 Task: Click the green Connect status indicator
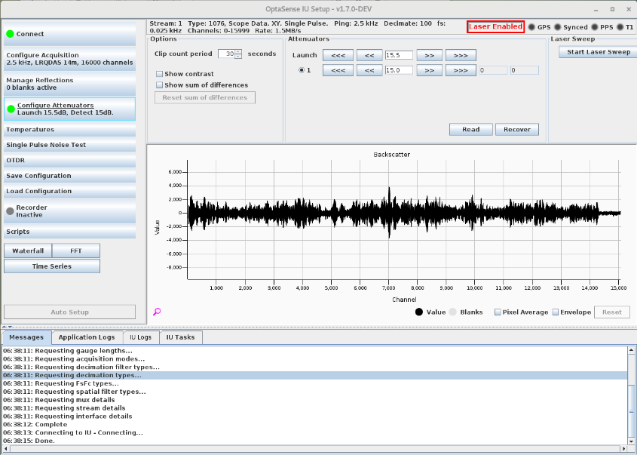10,34
